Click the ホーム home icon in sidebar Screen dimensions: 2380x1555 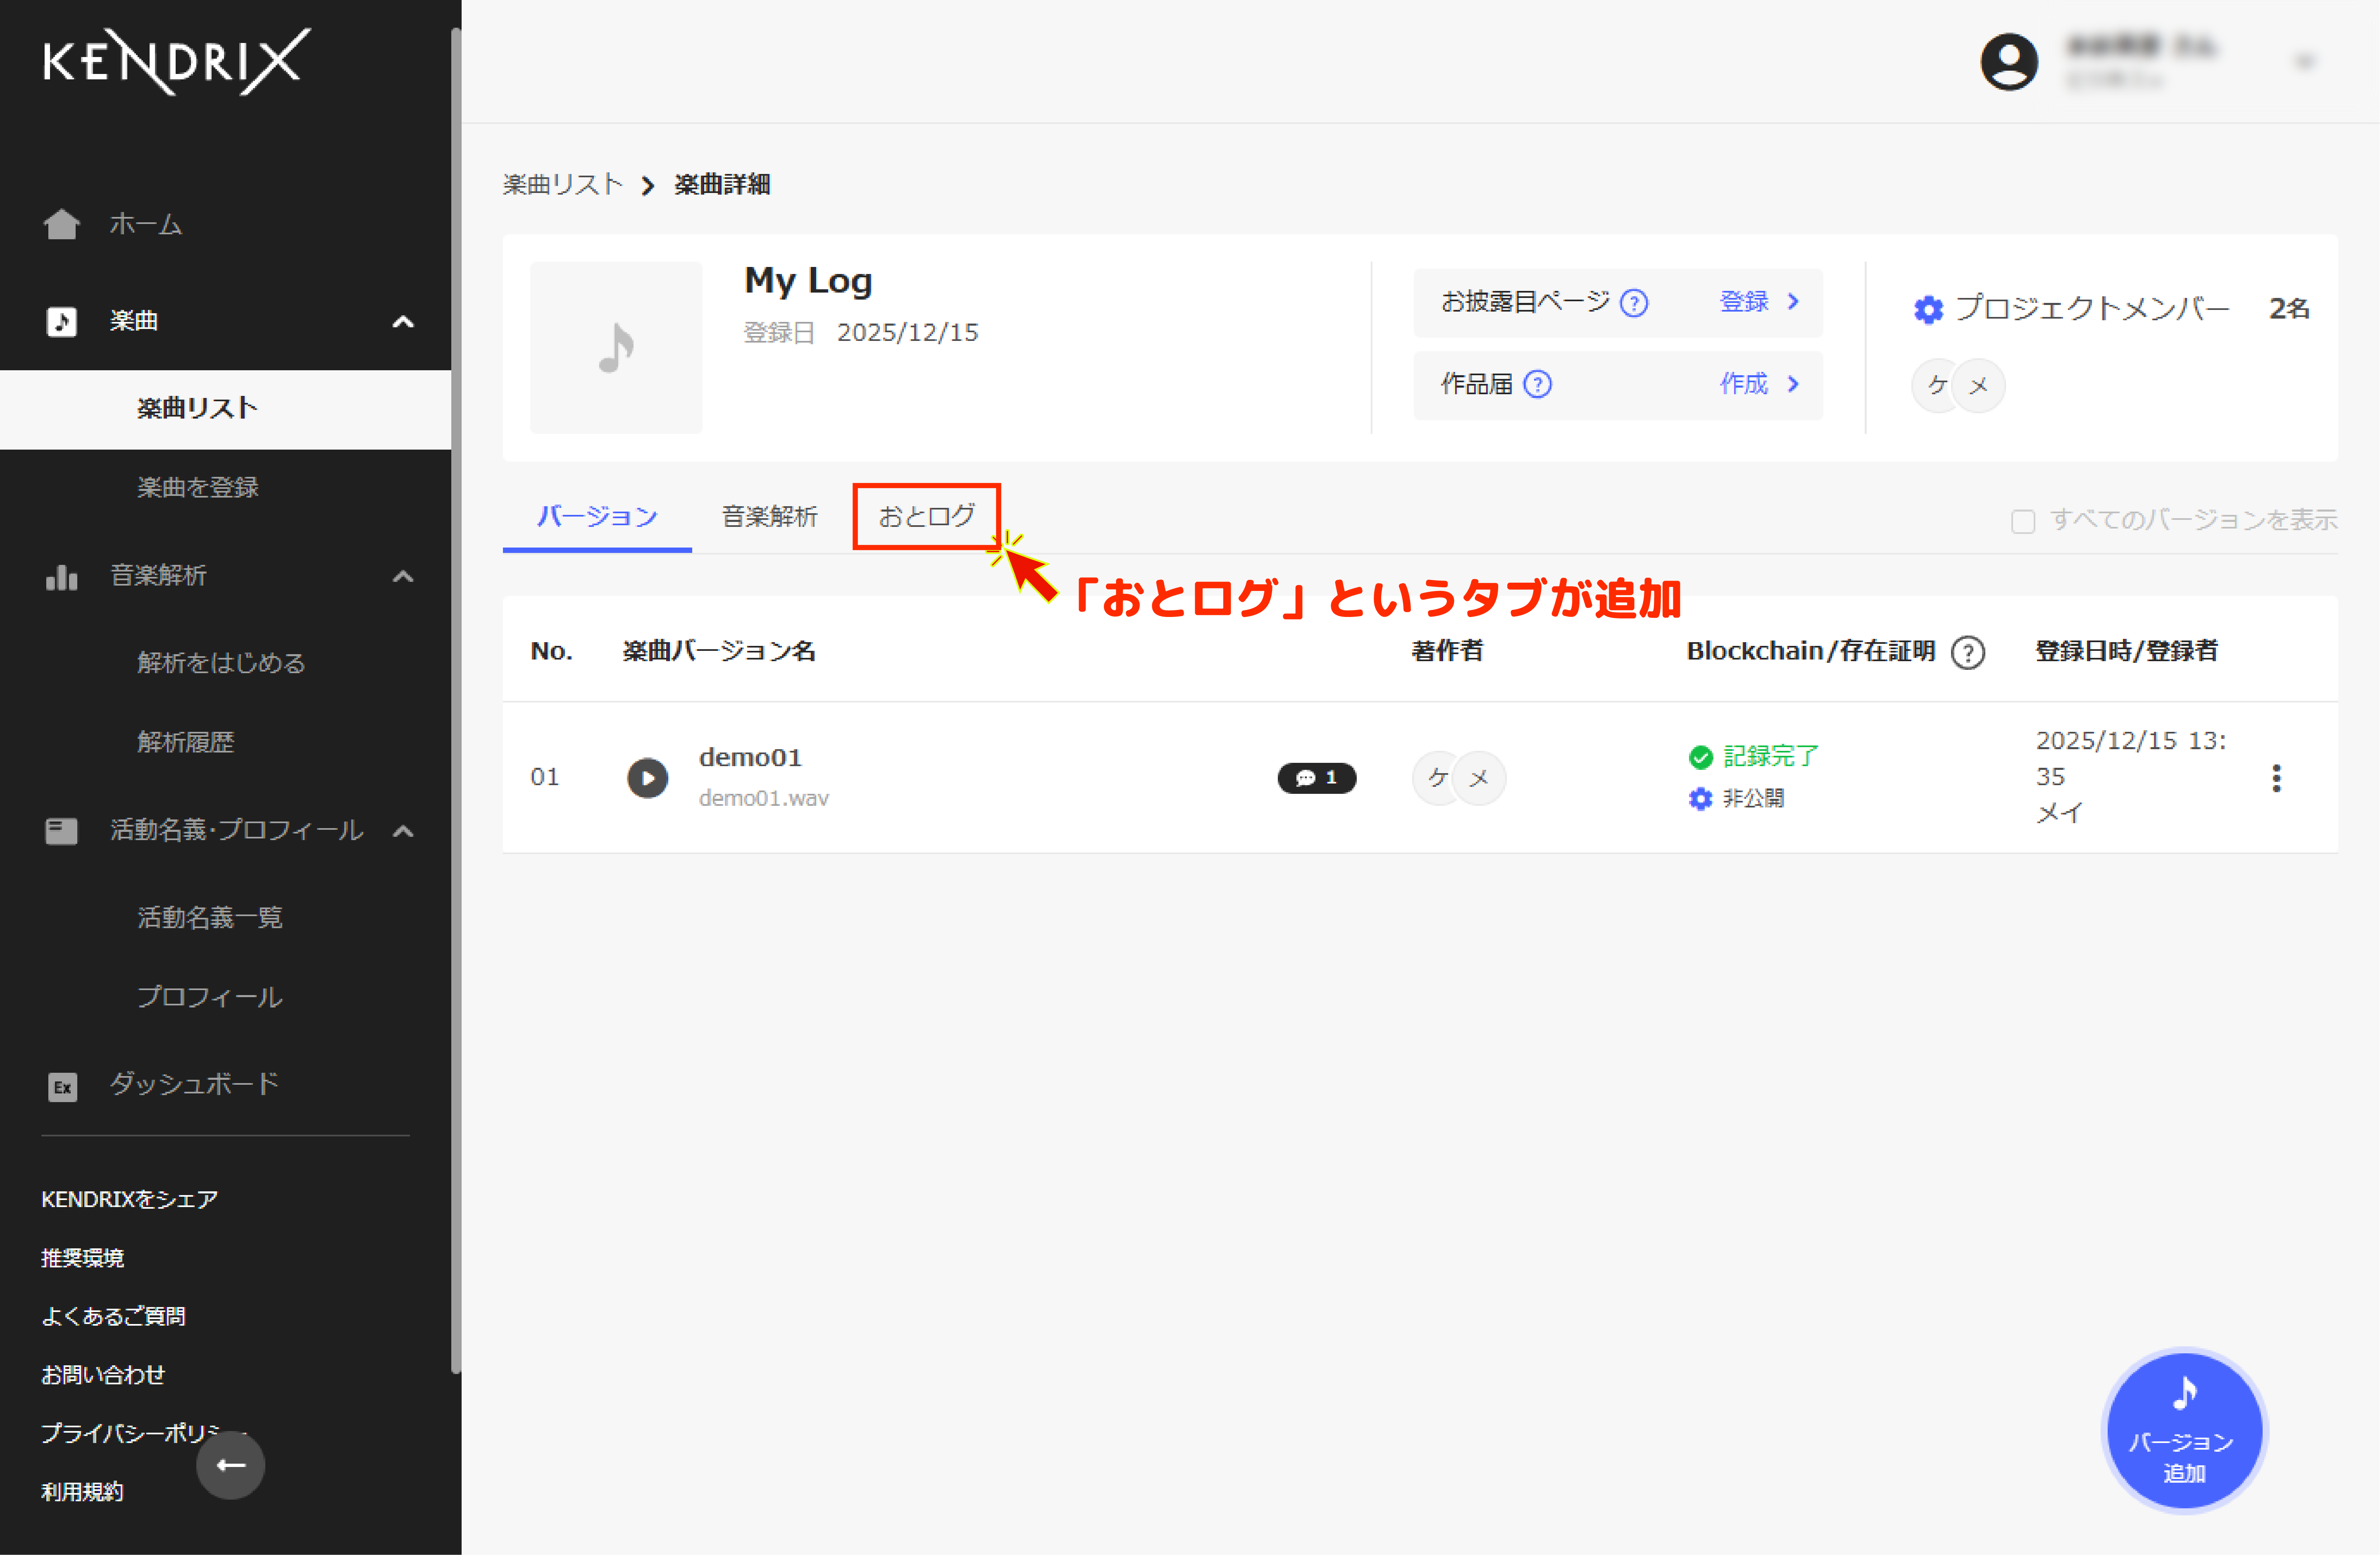click(x=62, y=224)
